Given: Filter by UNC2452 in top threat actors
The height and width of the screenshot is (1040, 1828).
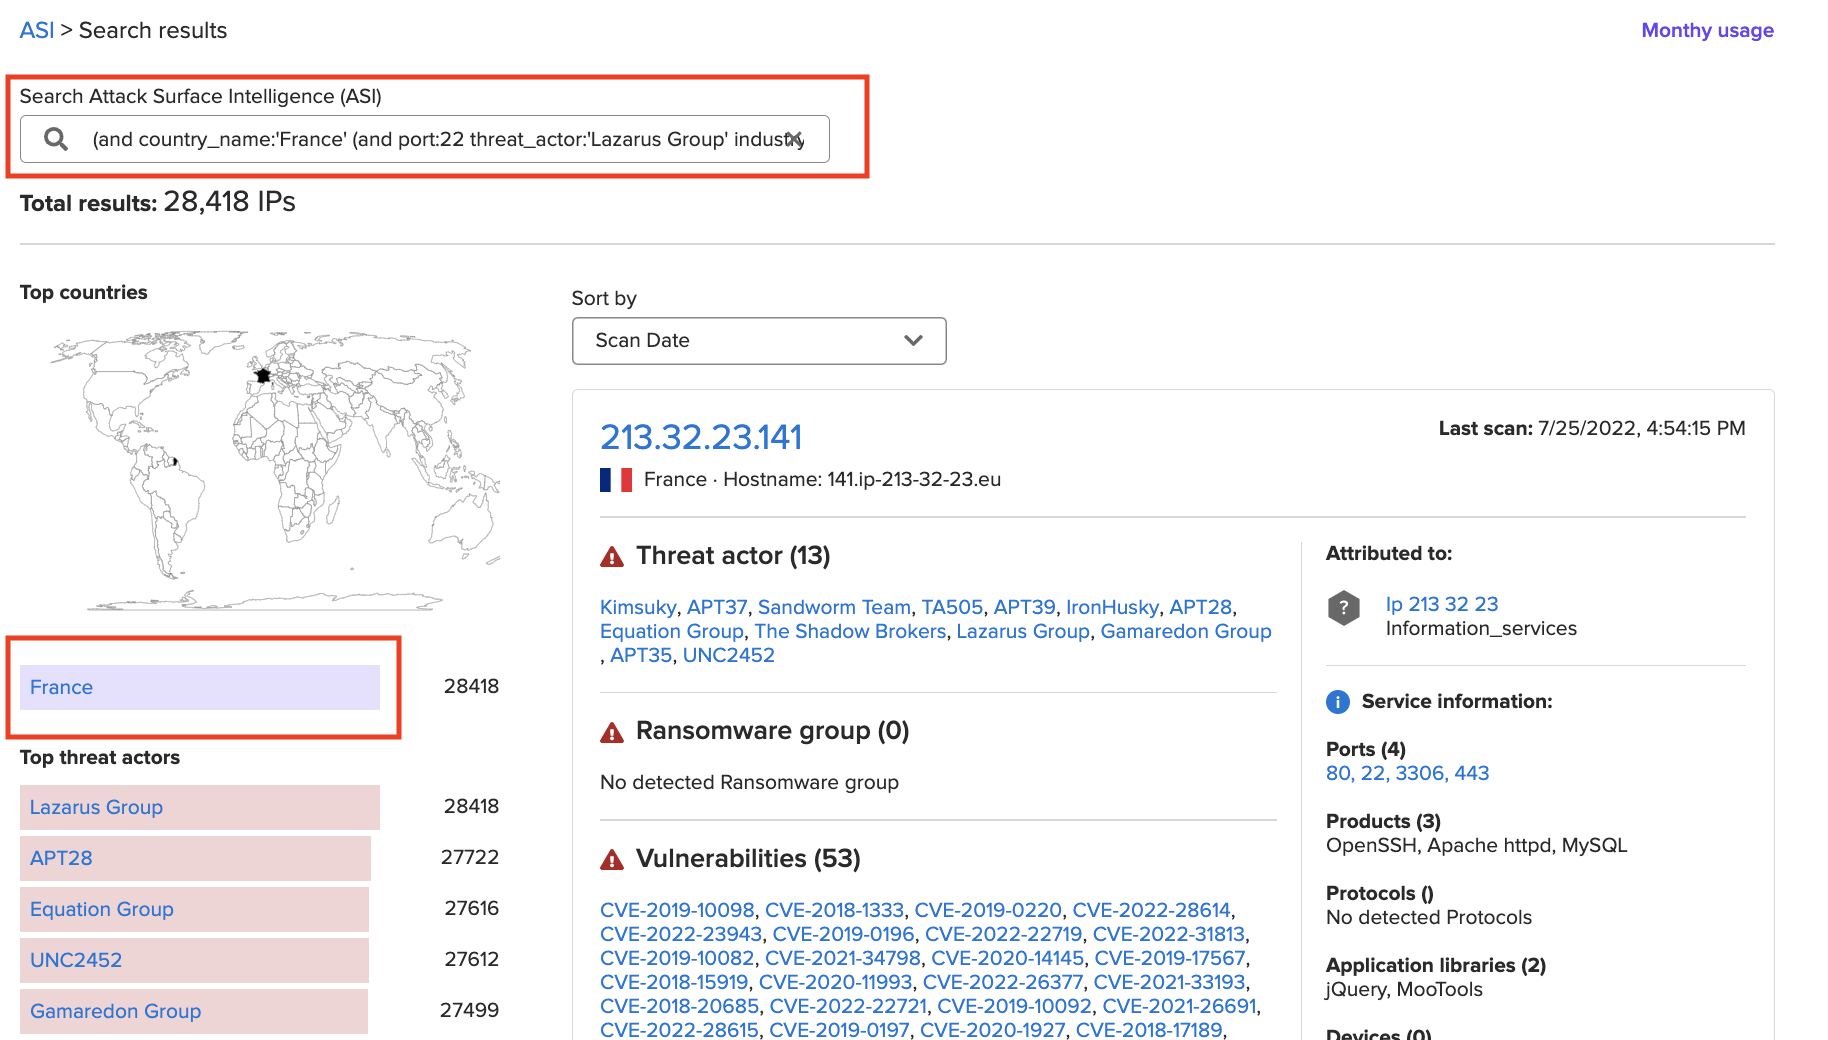Looking at the screenshot, I should click(x=194, y=960).
